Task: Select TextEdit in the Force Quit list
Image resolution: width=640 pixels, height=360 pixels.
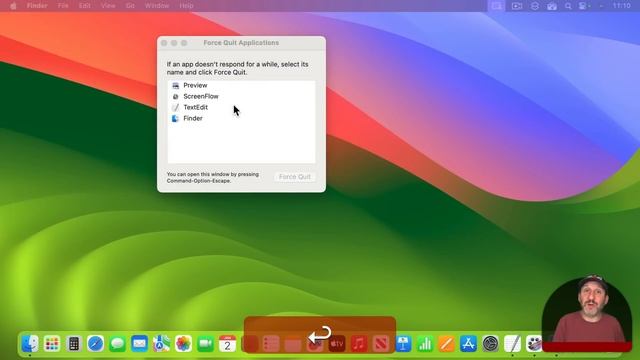Action: tap(241, 107)
